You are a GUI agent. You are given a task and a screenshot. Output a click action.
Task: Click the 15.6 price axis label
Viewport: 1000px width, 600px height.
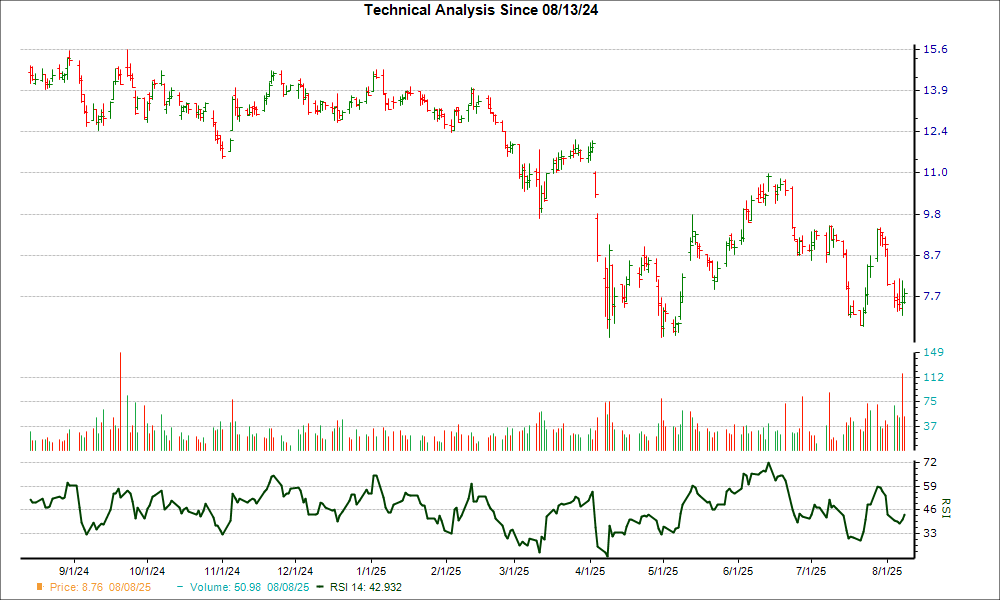click(935, 49)
